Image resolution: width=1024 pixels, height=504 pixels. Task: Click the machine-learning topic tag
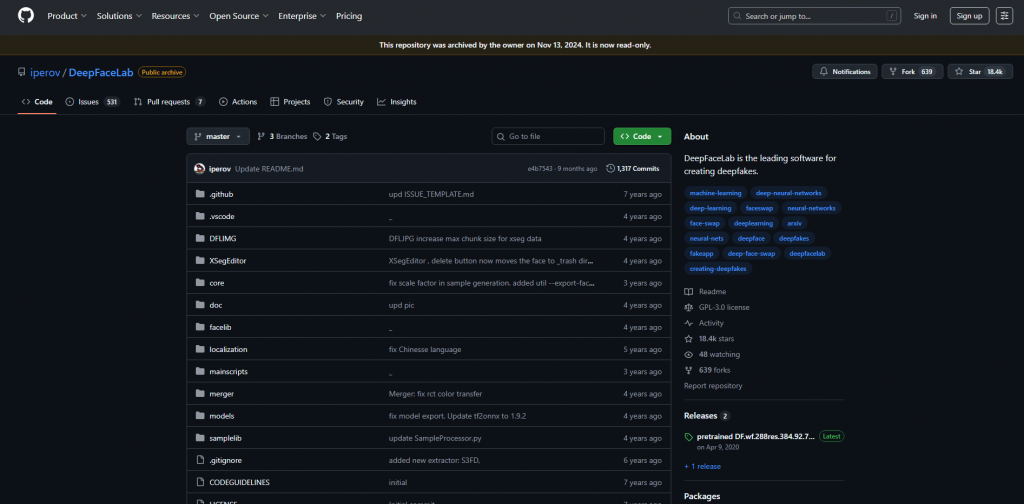[x=715, y=193]
